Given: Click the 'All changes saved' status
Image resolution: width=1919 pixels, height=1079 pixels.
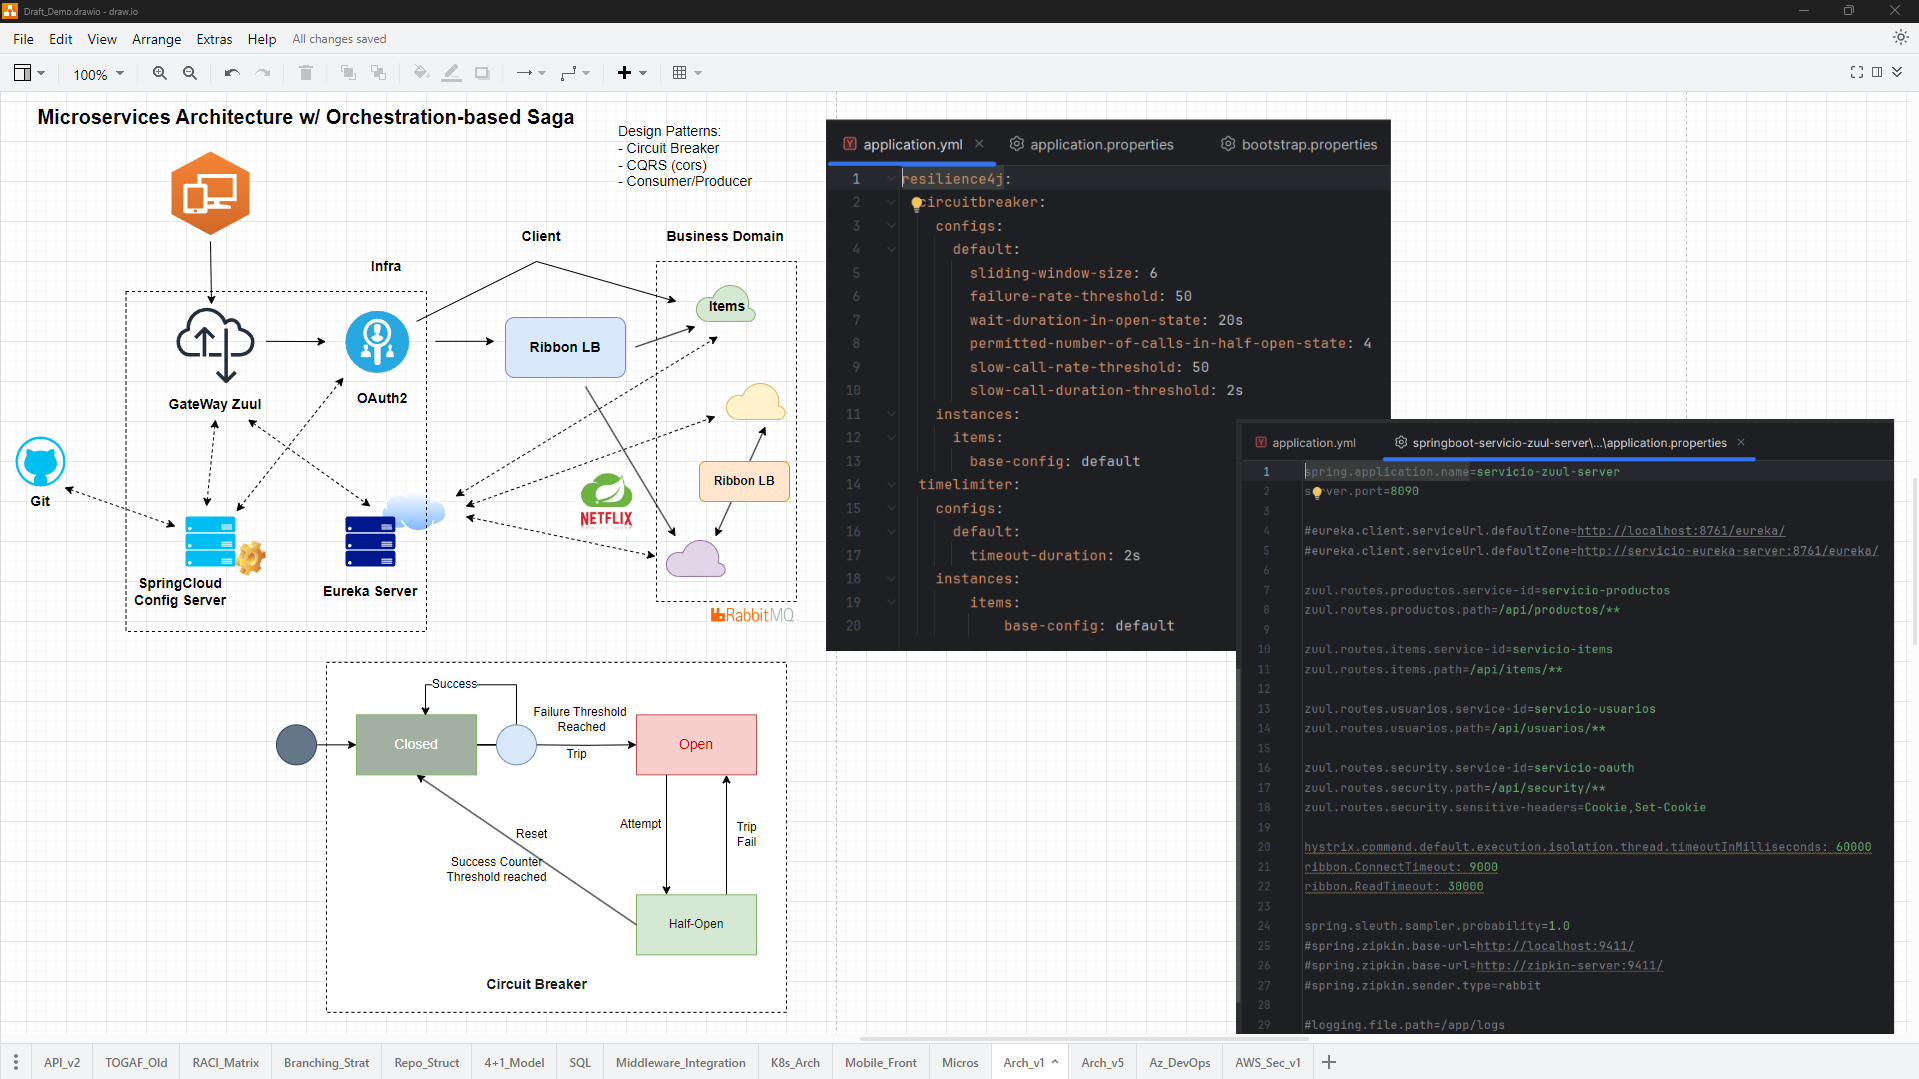Looking at the screenshot, I should tap(339, 39).
